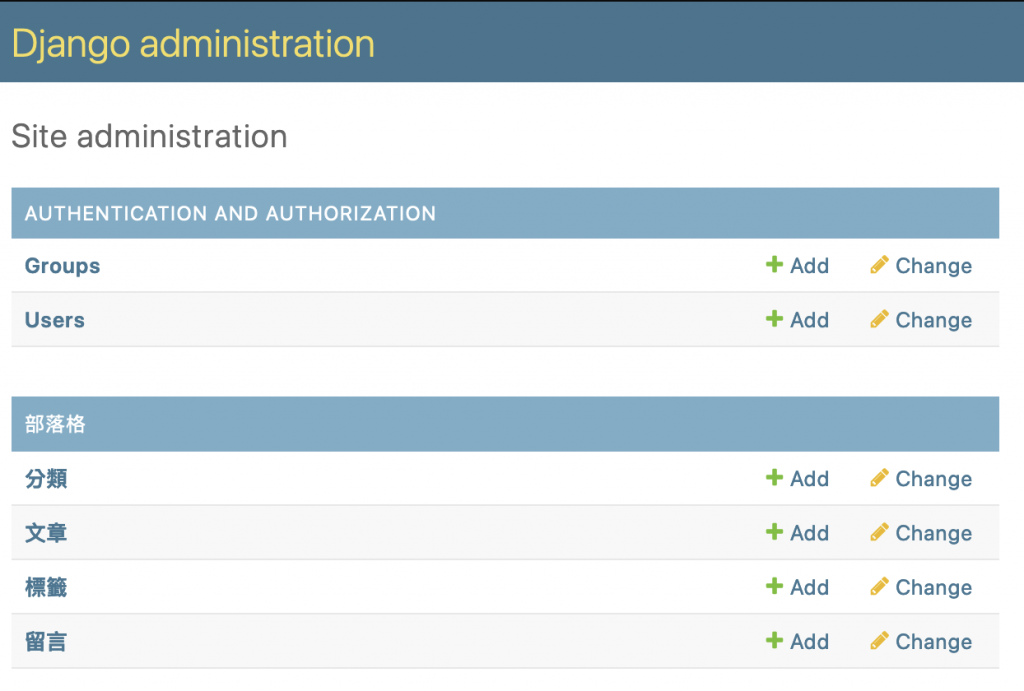Click the Change text link for 標籤
Screen dimensions: 1024x691
[934, 588]
